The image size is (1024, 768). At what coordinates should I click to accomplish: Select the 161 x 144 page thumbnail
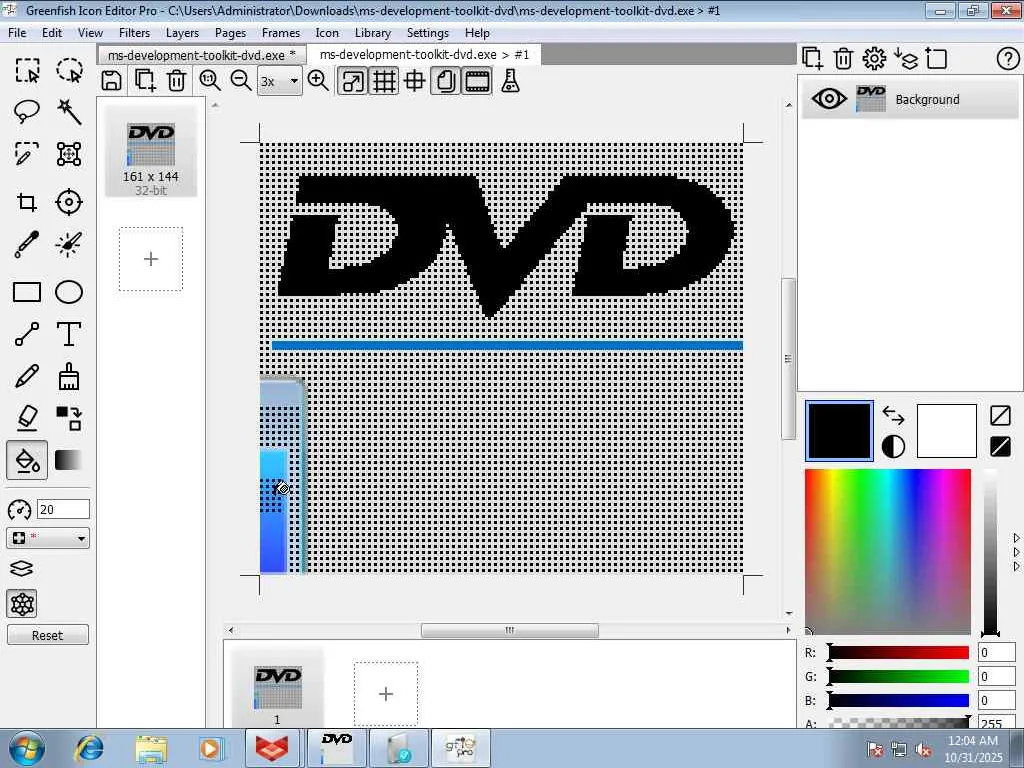pyautogui.click(x=151, y=152)
